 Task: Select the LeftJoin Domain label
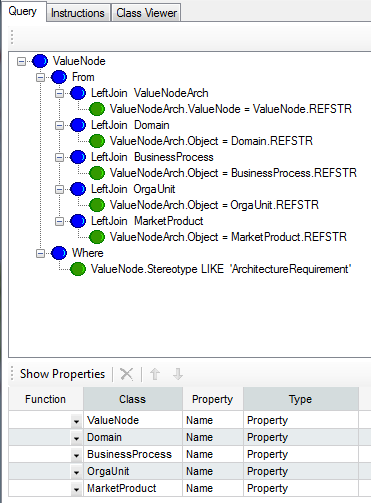point(130,125)
